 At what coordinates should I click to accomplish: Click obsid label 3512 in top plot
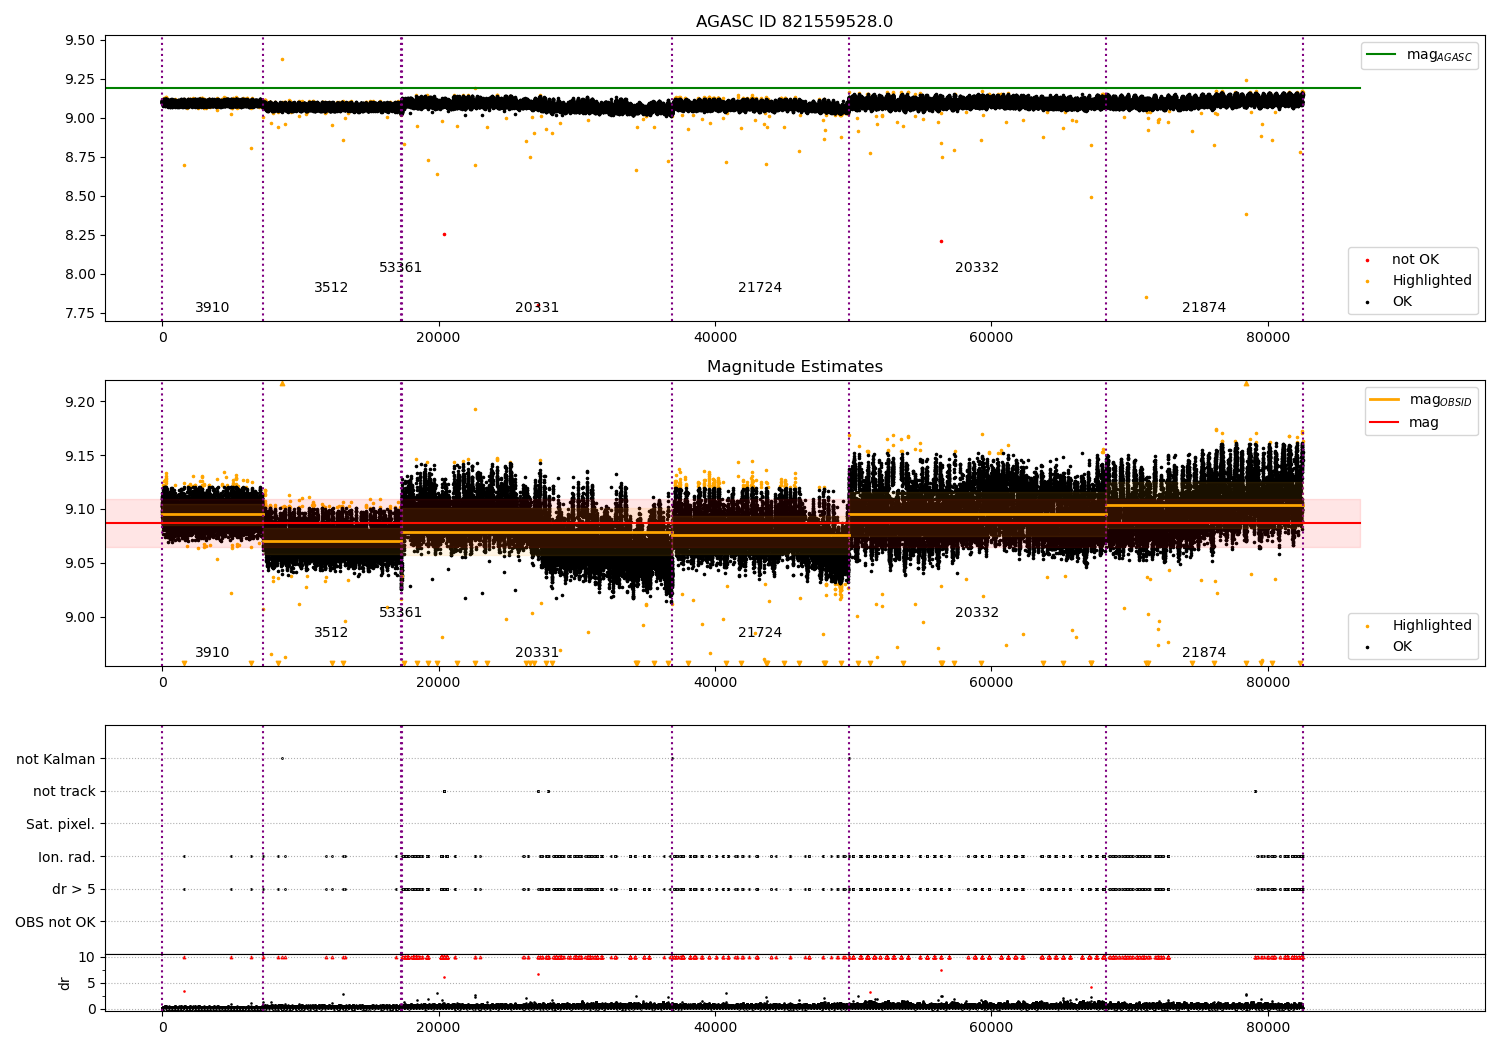click(x=331, y=288)
